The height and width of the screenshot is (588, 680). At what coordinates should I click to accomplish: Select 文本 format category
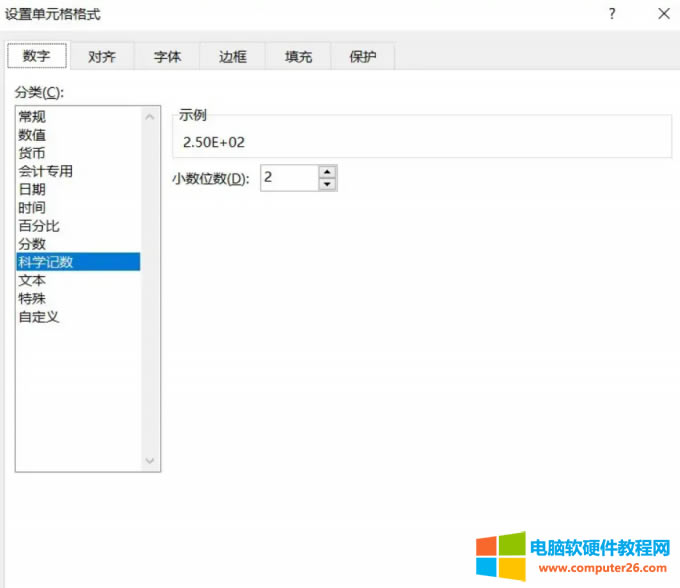(32, 280)
